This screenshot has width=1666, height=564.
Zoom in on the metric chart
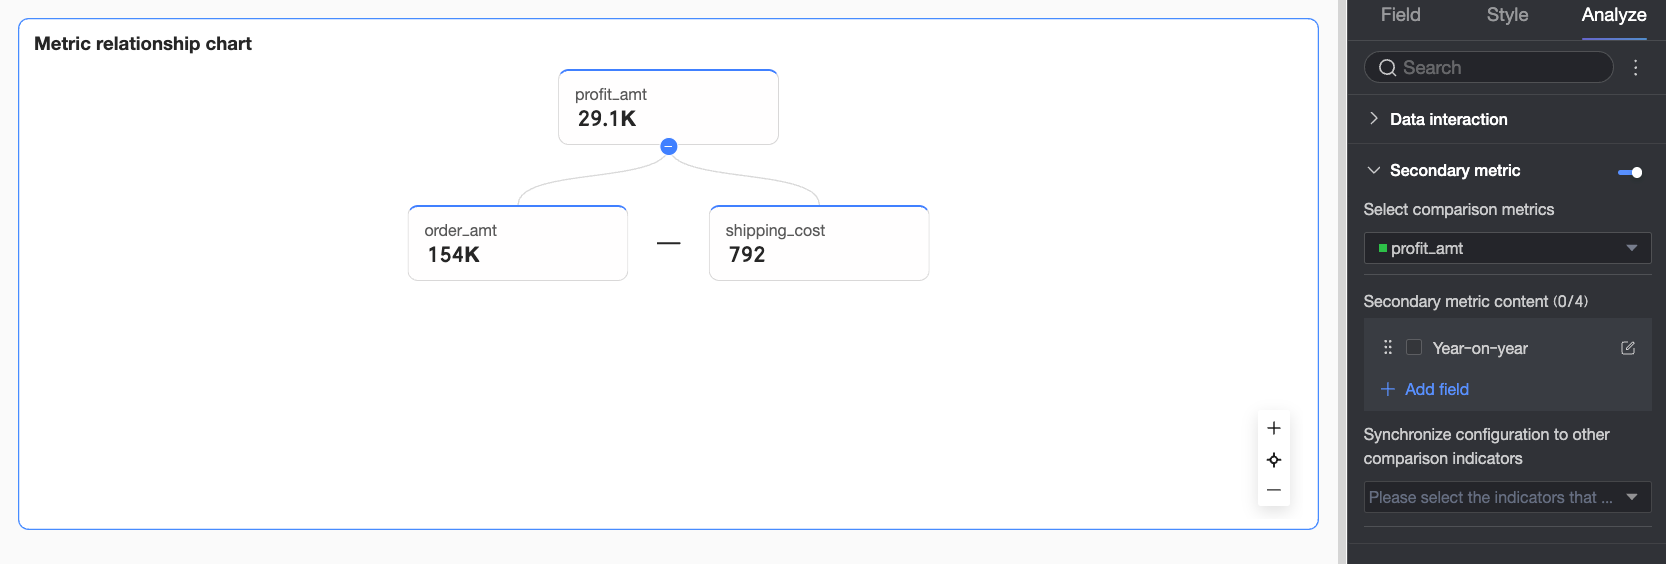pyautogui.click(x=1274, y=428)
